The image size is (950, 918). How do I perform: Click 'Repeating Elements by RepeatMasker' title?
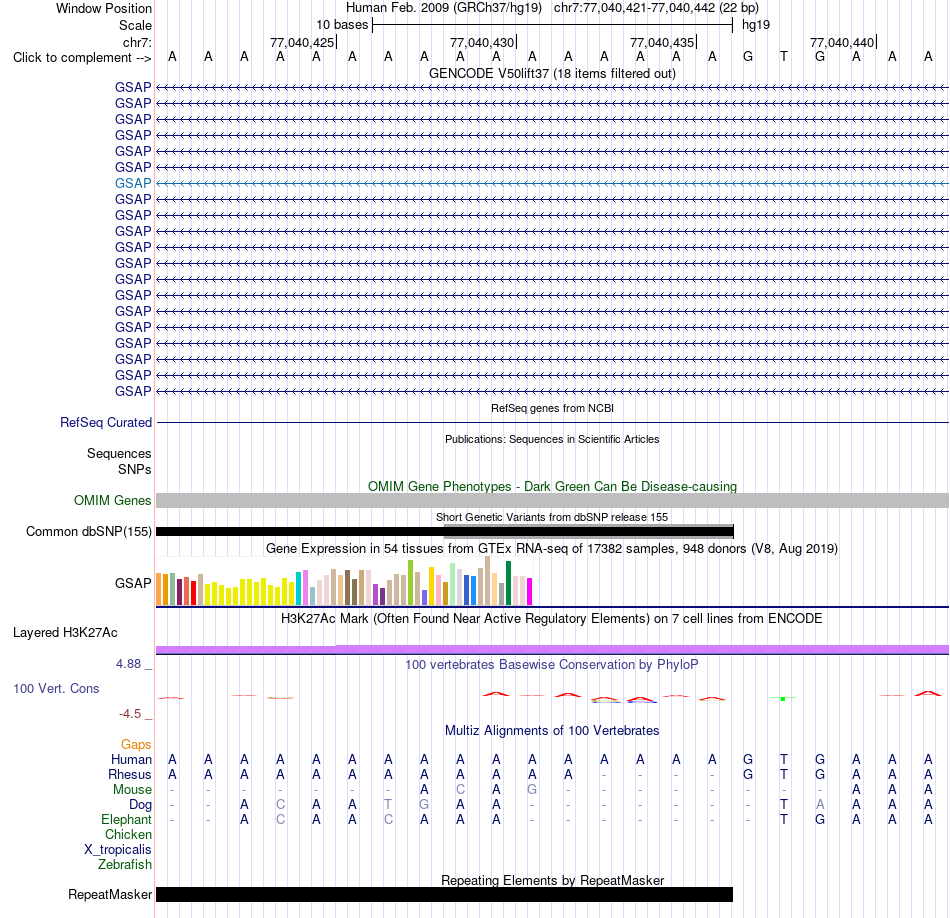pyautogui.click(x=552, y=880)
